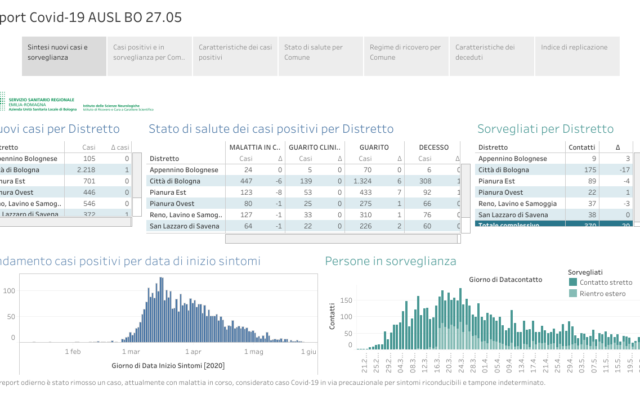Select Contatto stretto legend color swatch

point(573,282)
